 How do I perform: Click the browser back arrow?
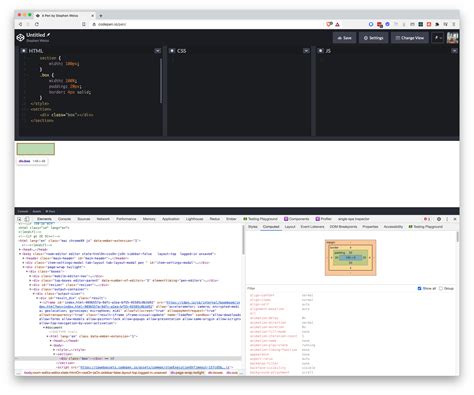[21, 24]
